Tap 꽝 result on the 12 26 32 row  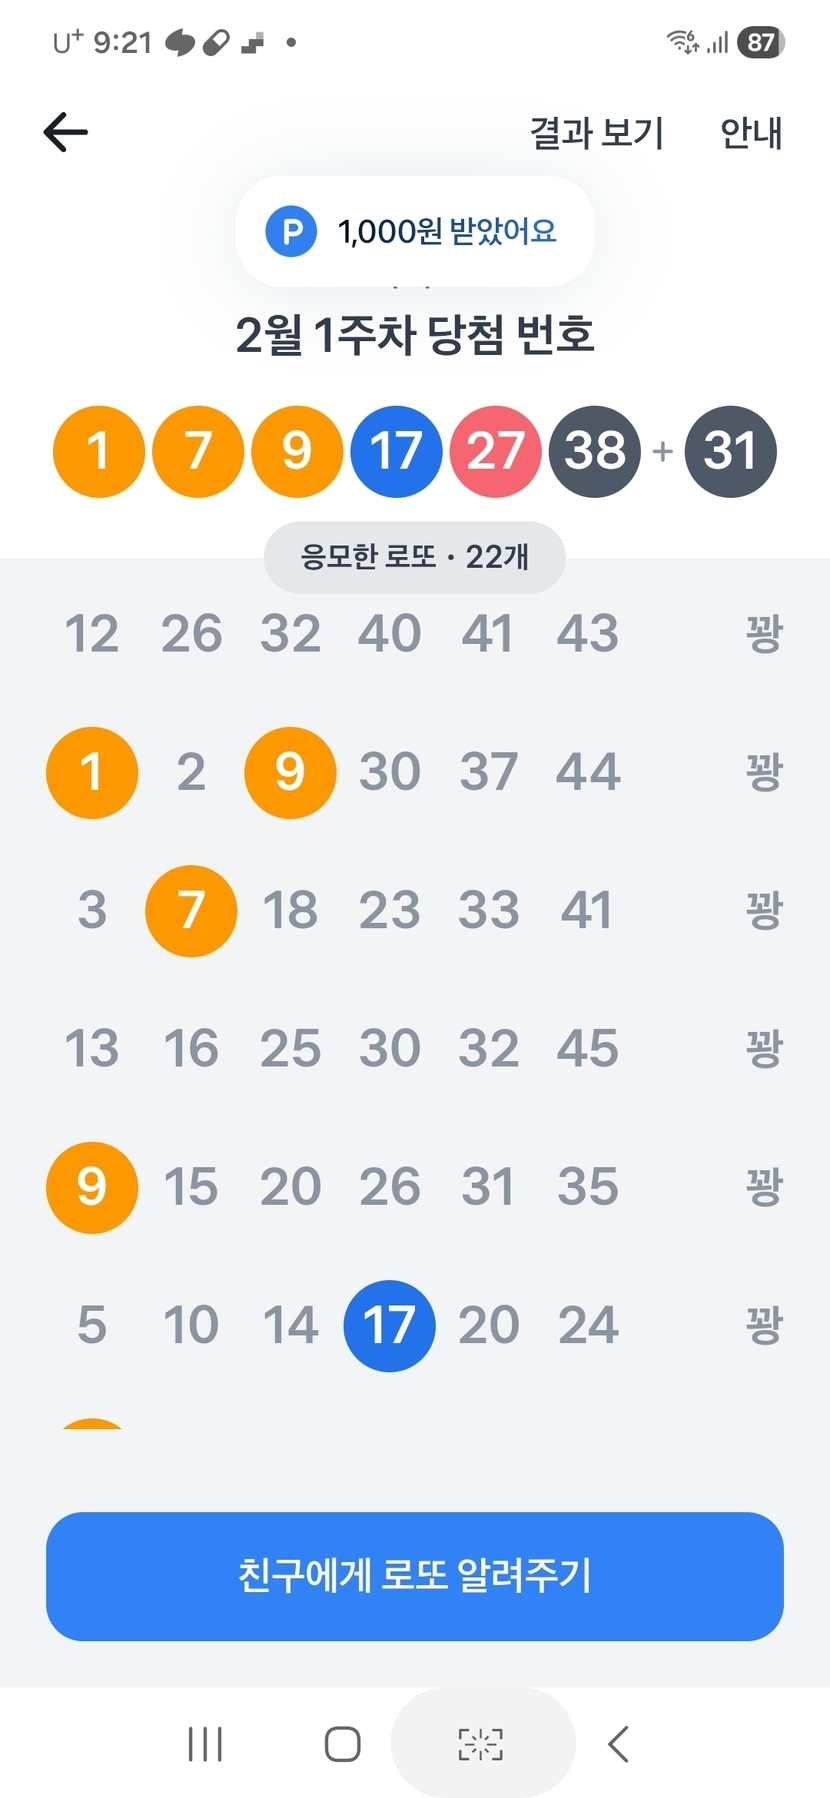click(x=763, y=634)
